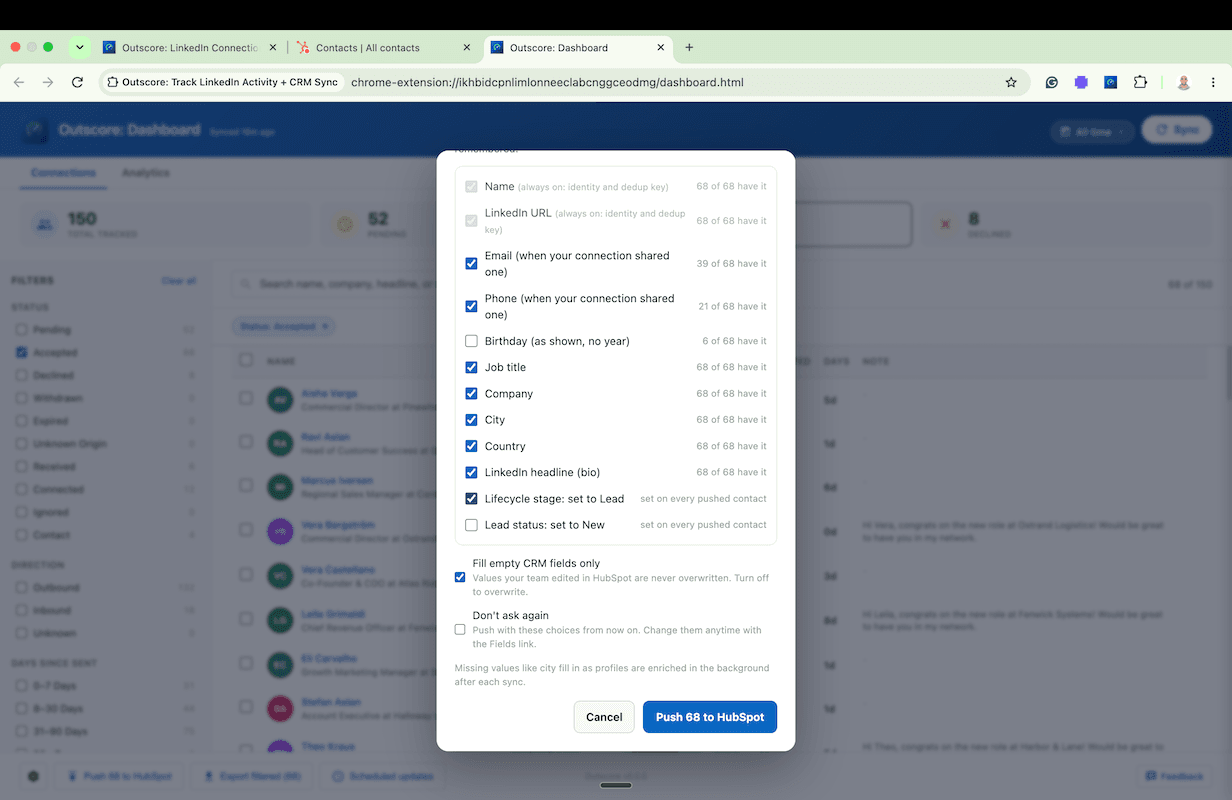The width and height of the screenshot is (1232, 800).
Task: Click the dimmed Scheduled updates button
Action: click(383, 776)
